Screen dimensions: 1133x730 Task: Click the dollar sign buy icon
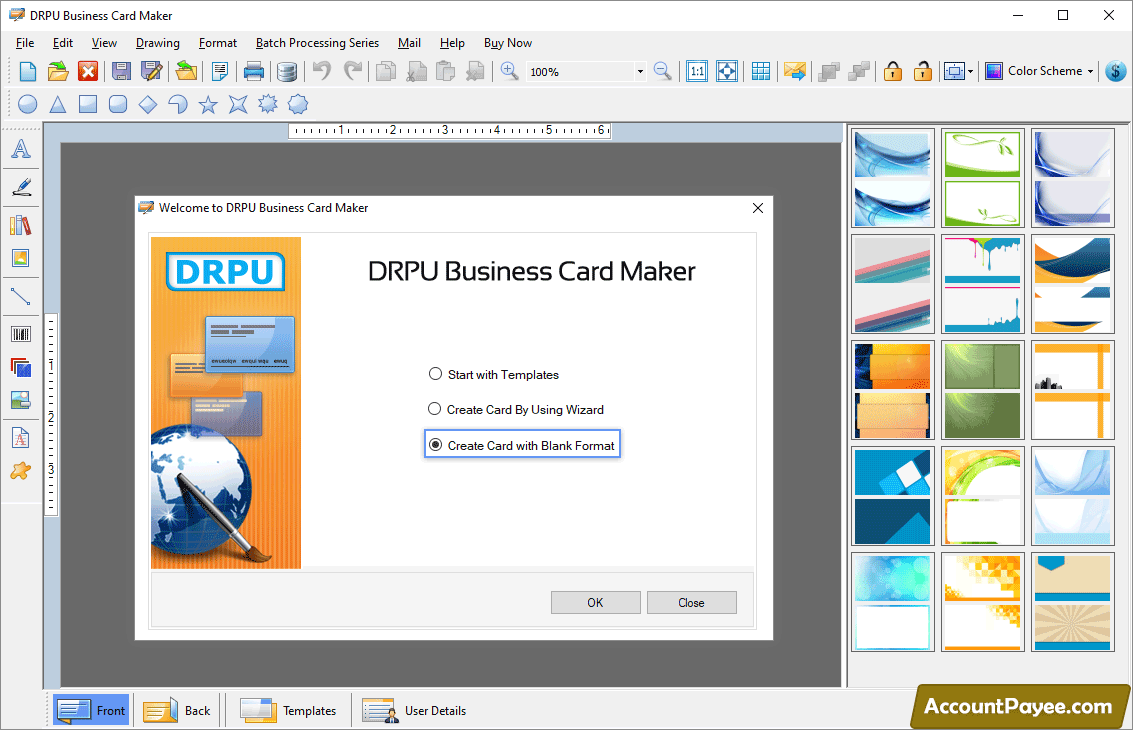(1116, 71)
